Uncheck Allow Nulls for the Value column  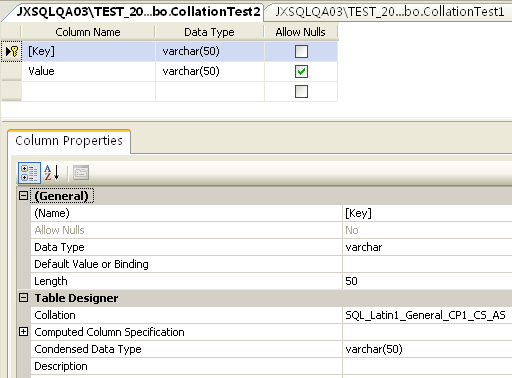pos(301,72)
